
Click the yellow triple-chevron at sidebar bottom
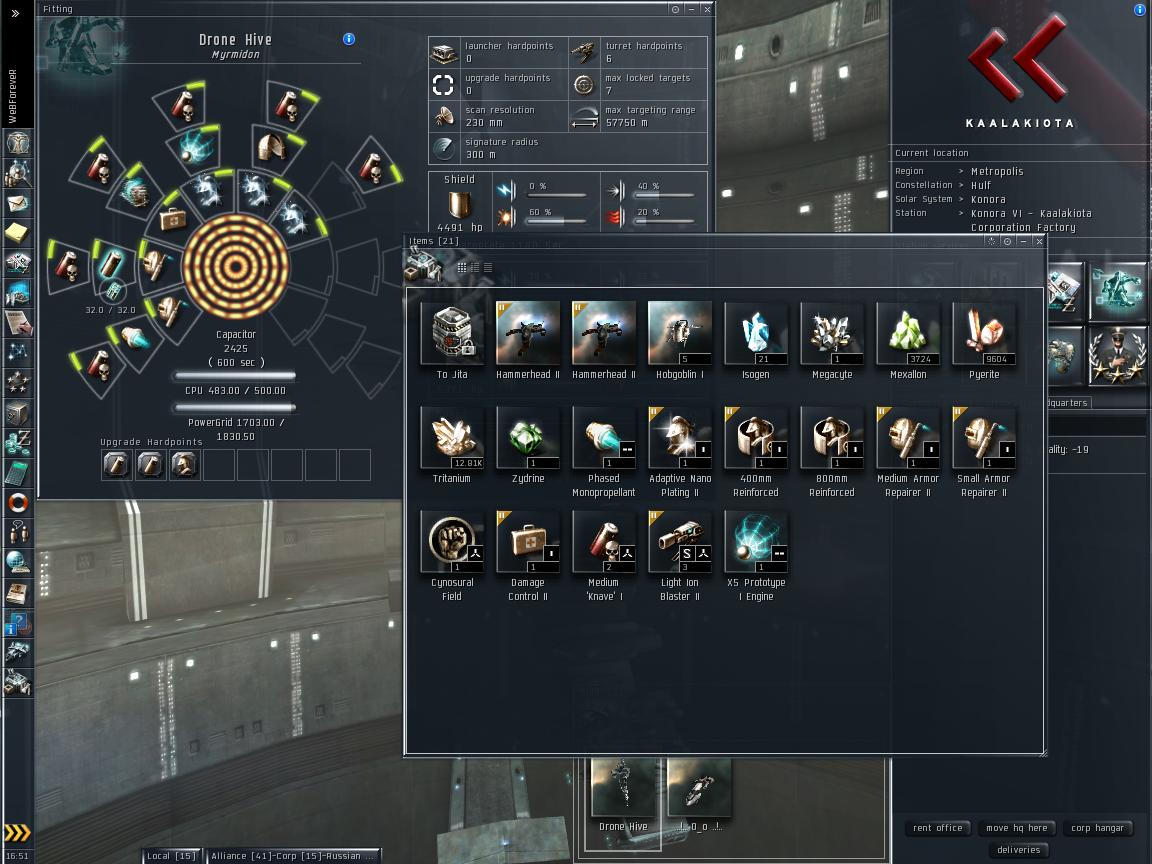pyautogui.click(x=18, y=832)
